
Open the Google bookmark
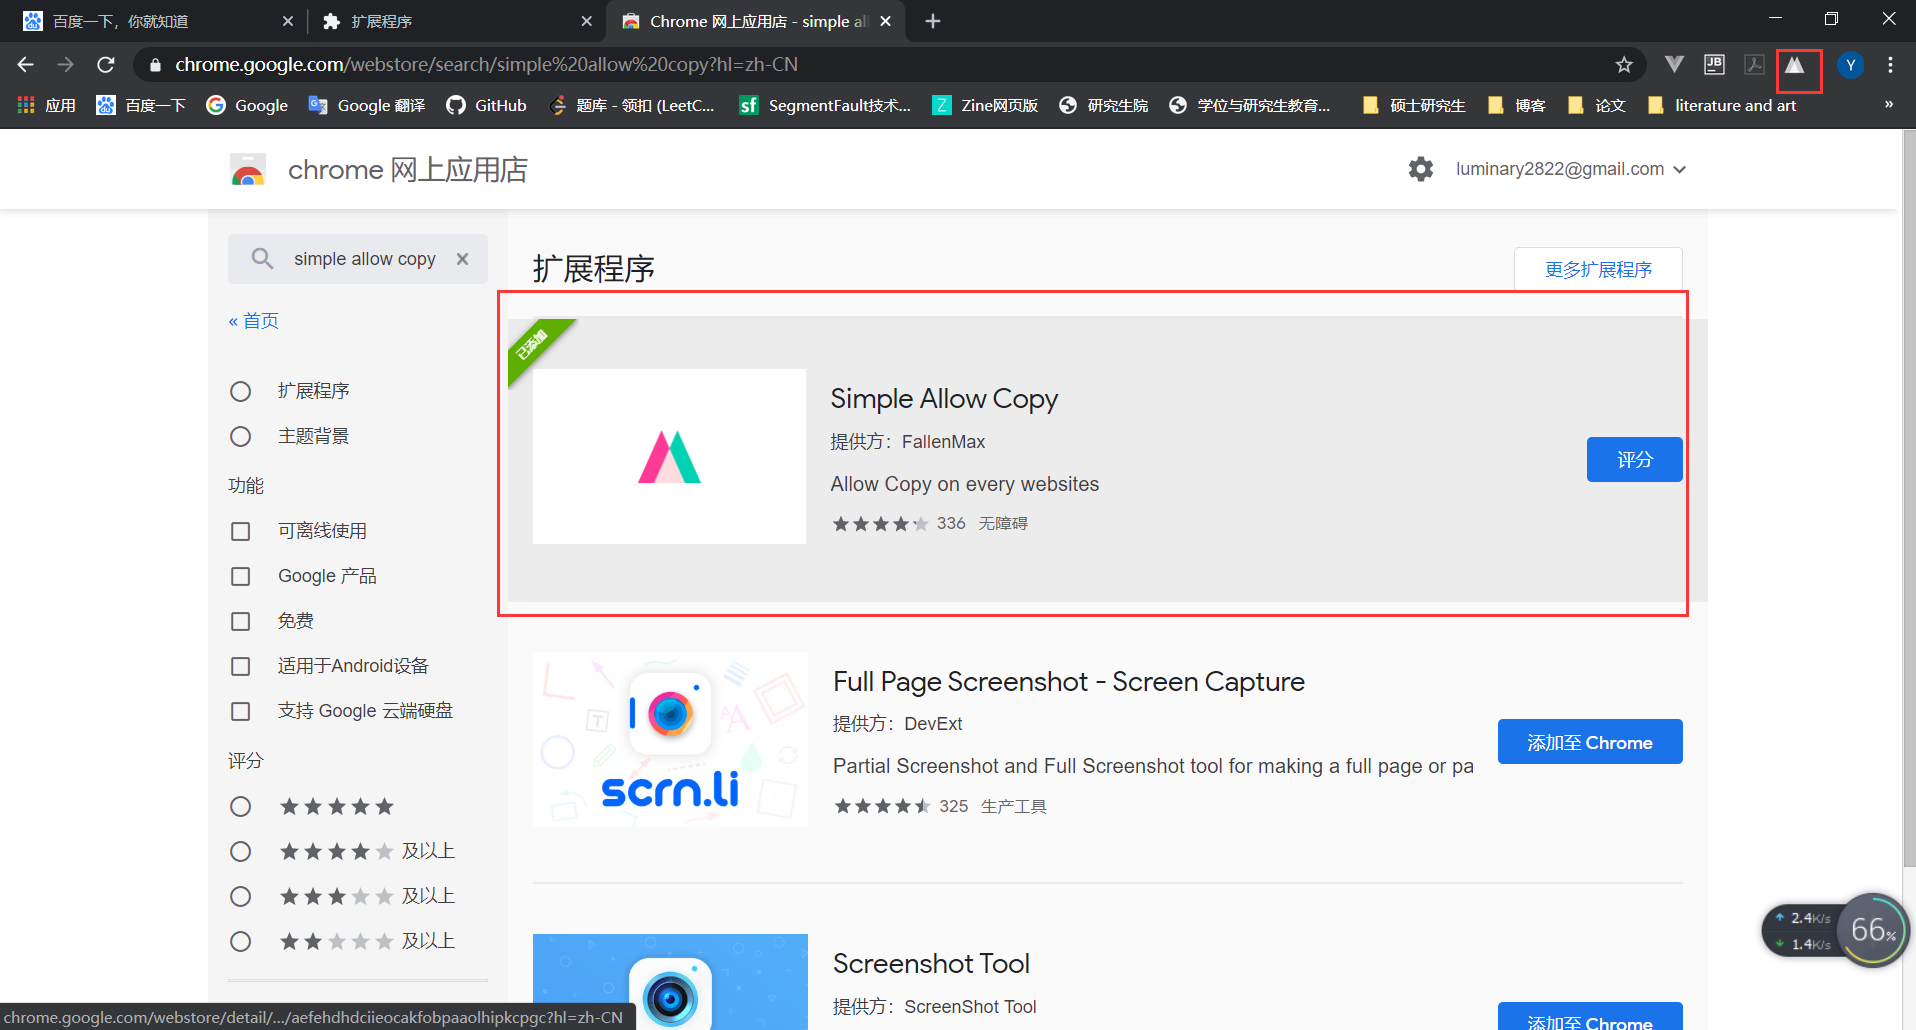(247, 105)
